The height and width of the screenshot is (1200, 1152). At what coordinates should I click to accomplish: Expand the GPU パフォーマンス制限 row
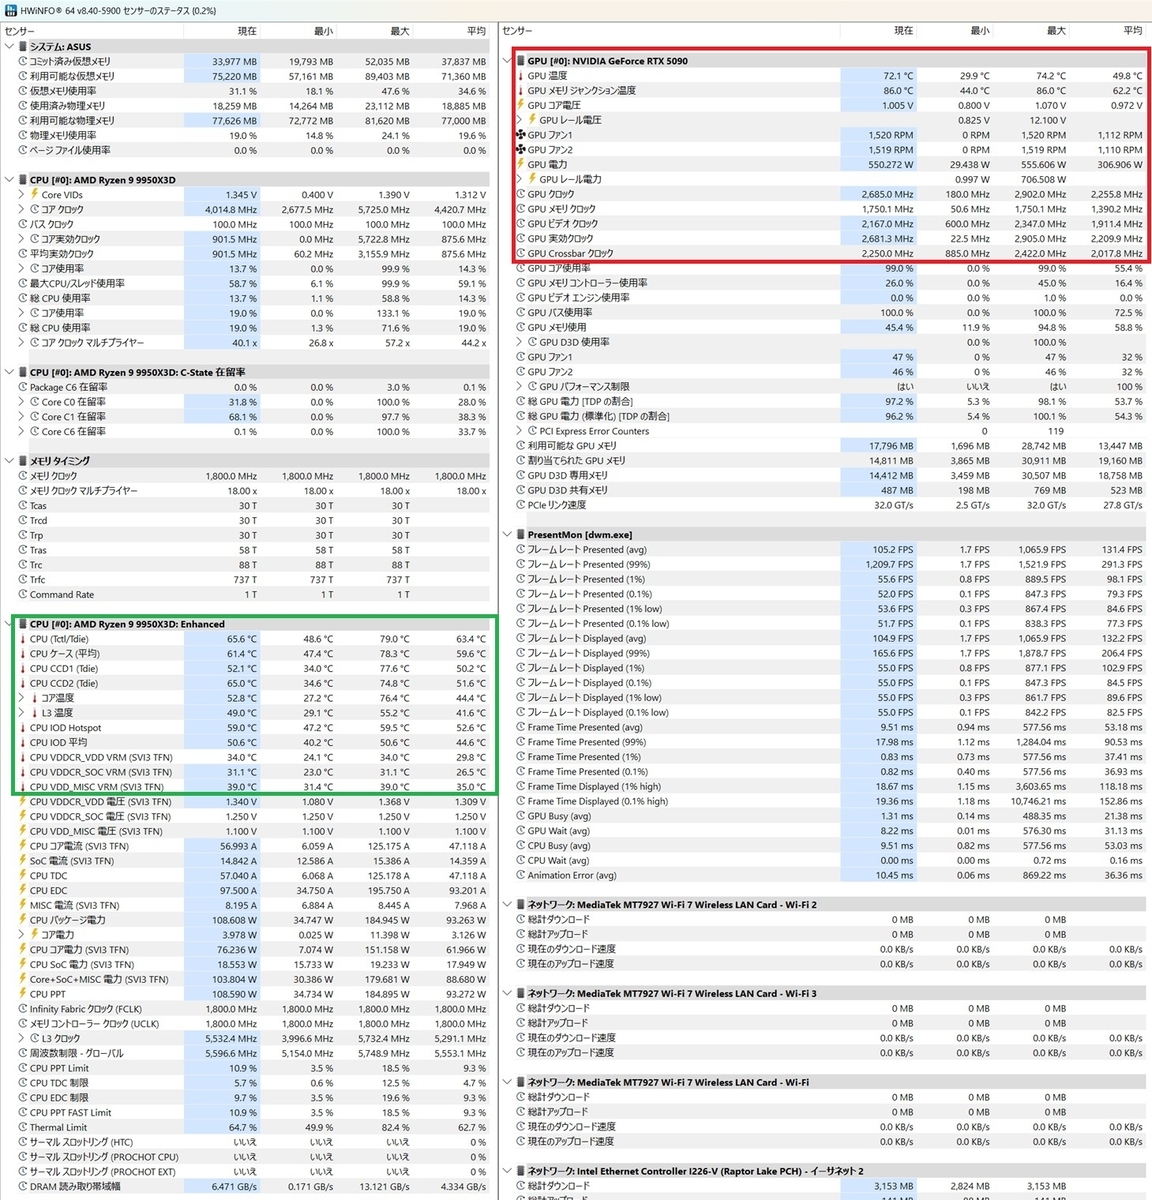click(x=520, y=386)
